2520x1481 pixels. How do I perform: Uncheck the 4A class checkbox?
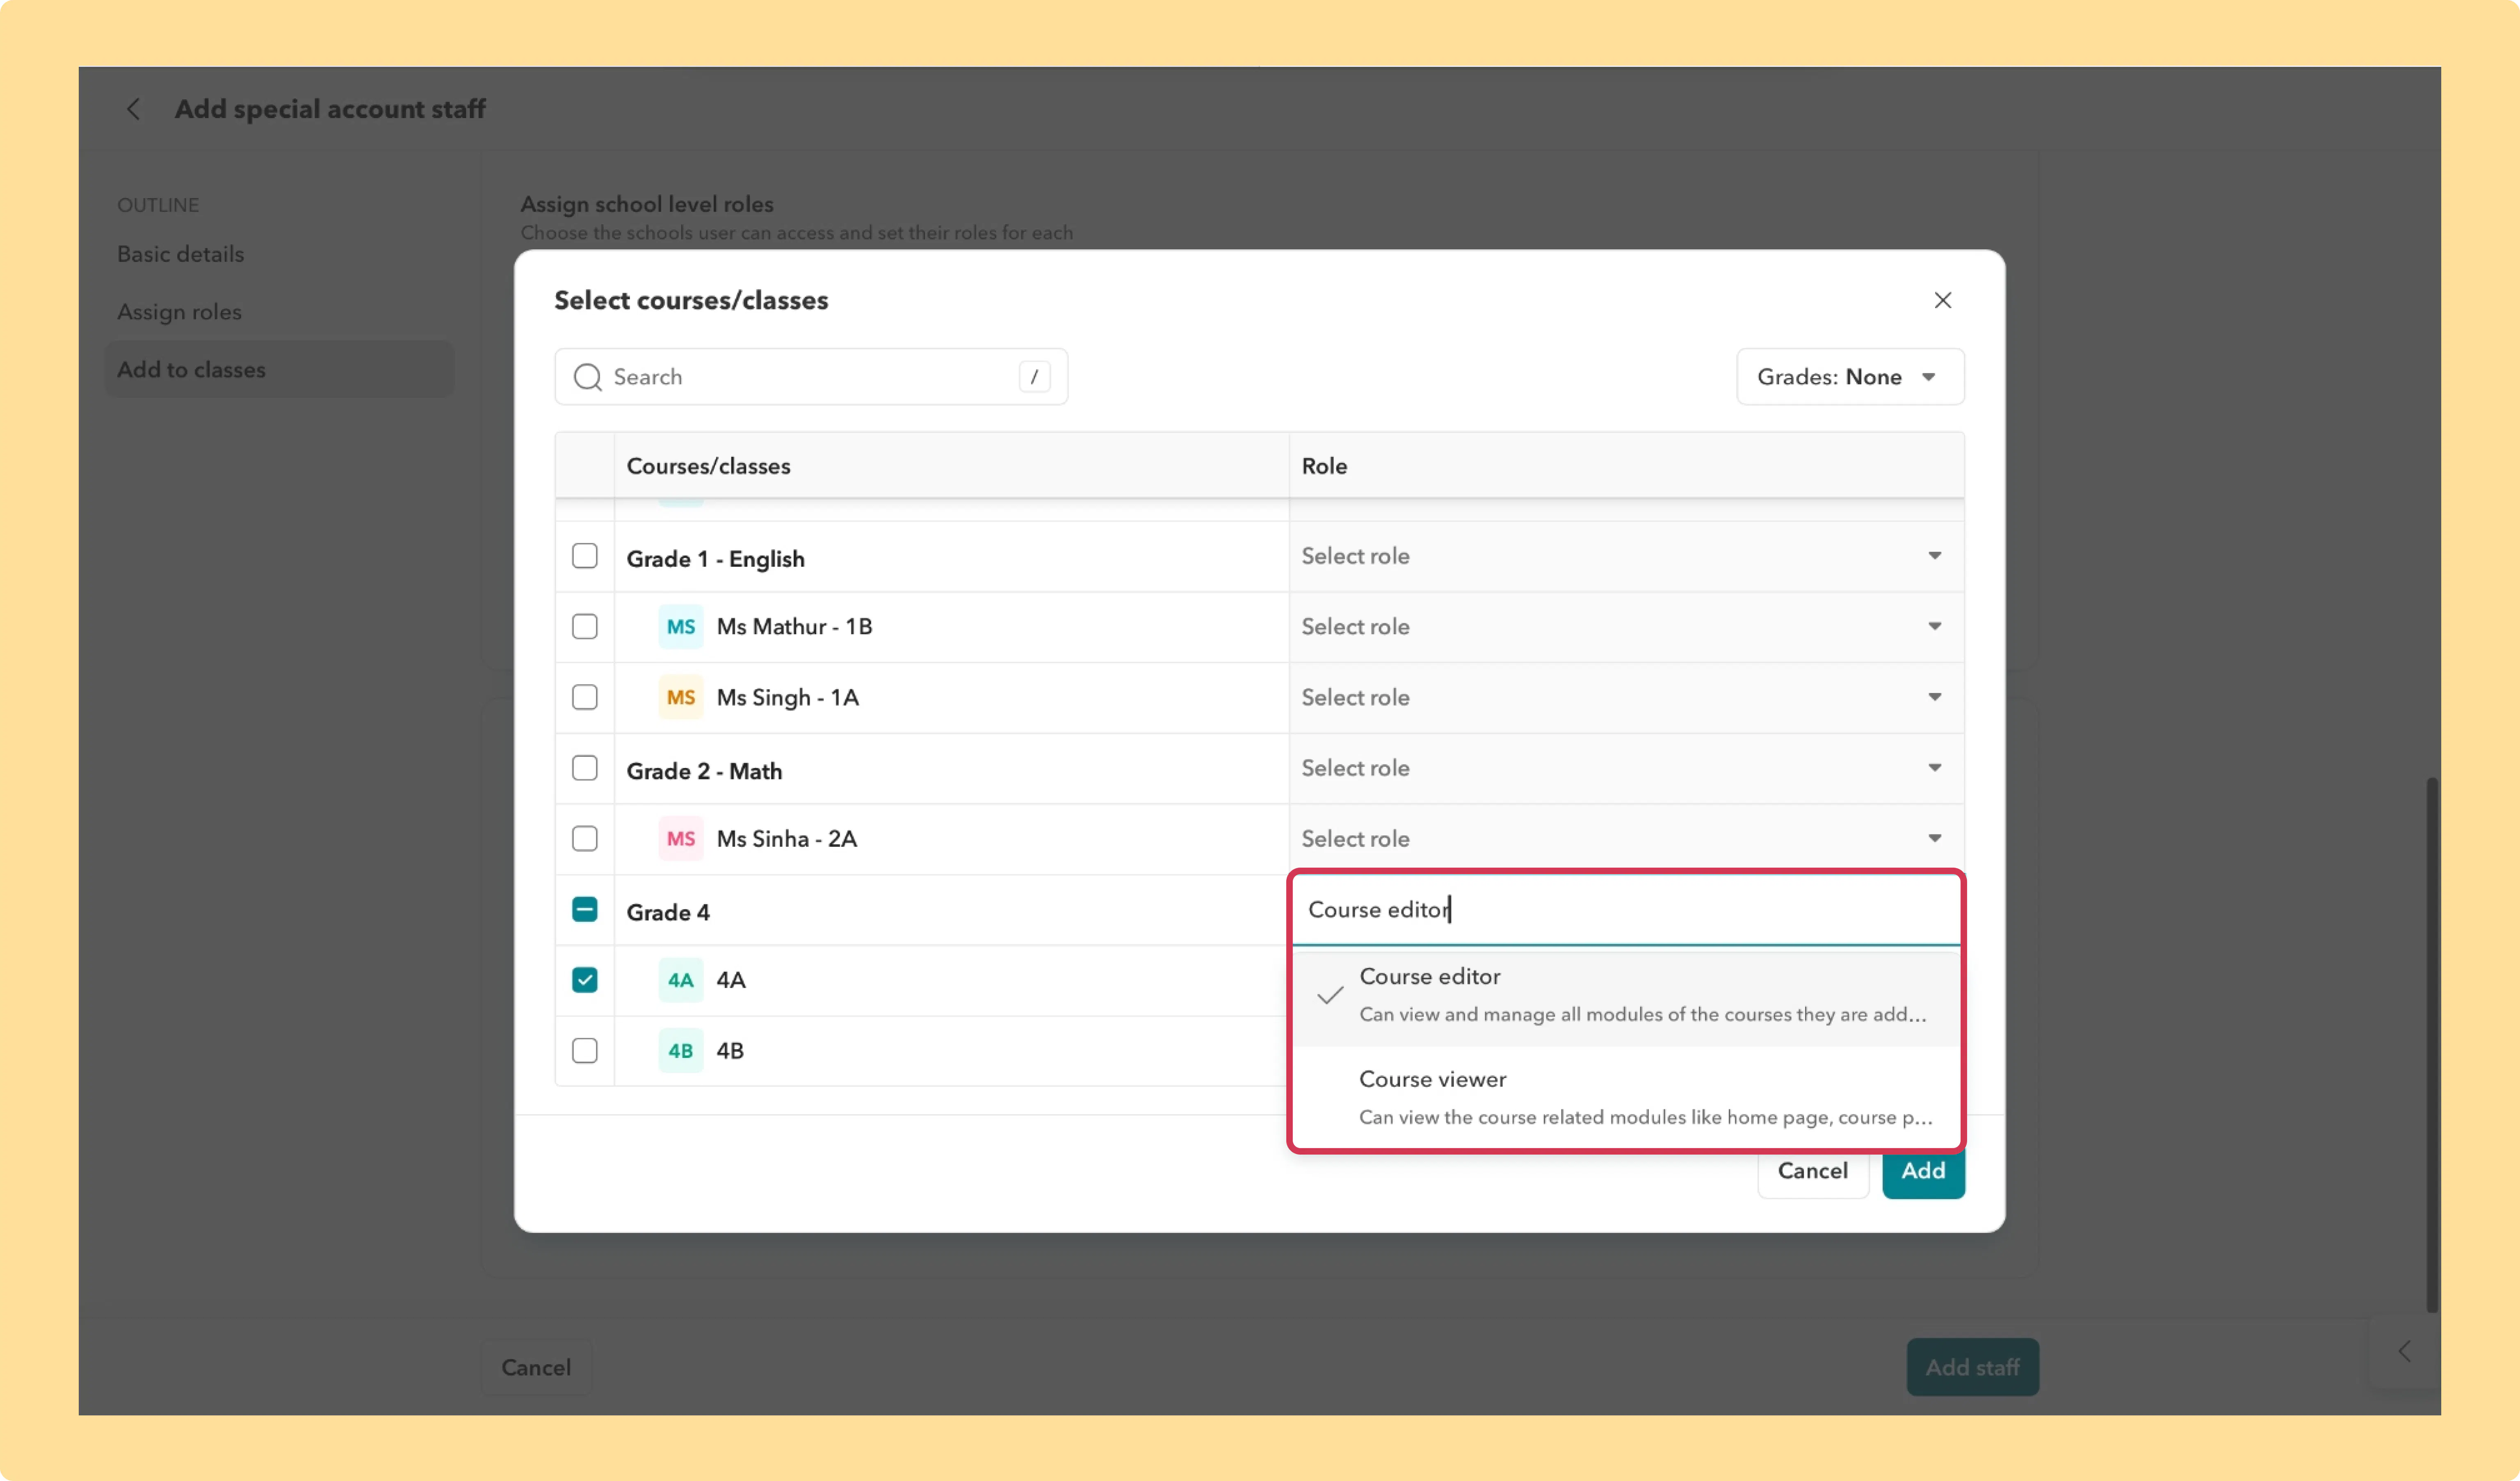[584, 980]
